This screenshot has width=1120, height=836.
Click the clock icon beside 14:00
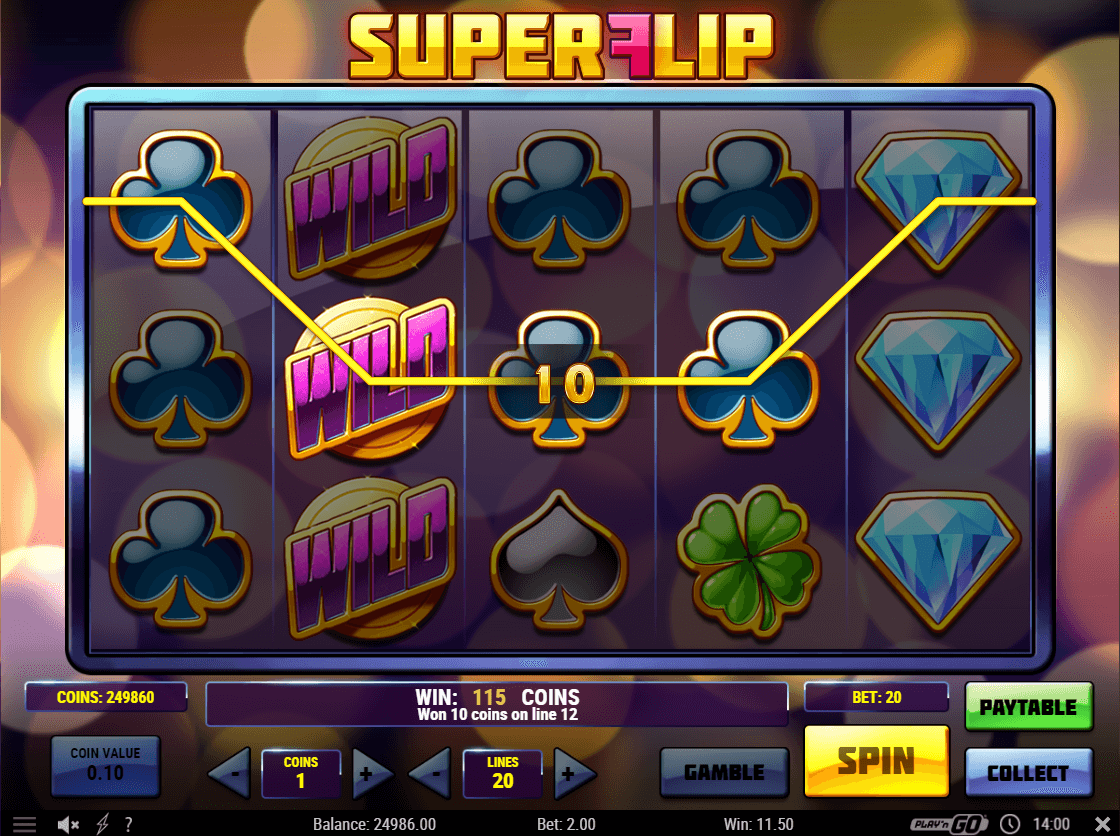pos(1009,824)
